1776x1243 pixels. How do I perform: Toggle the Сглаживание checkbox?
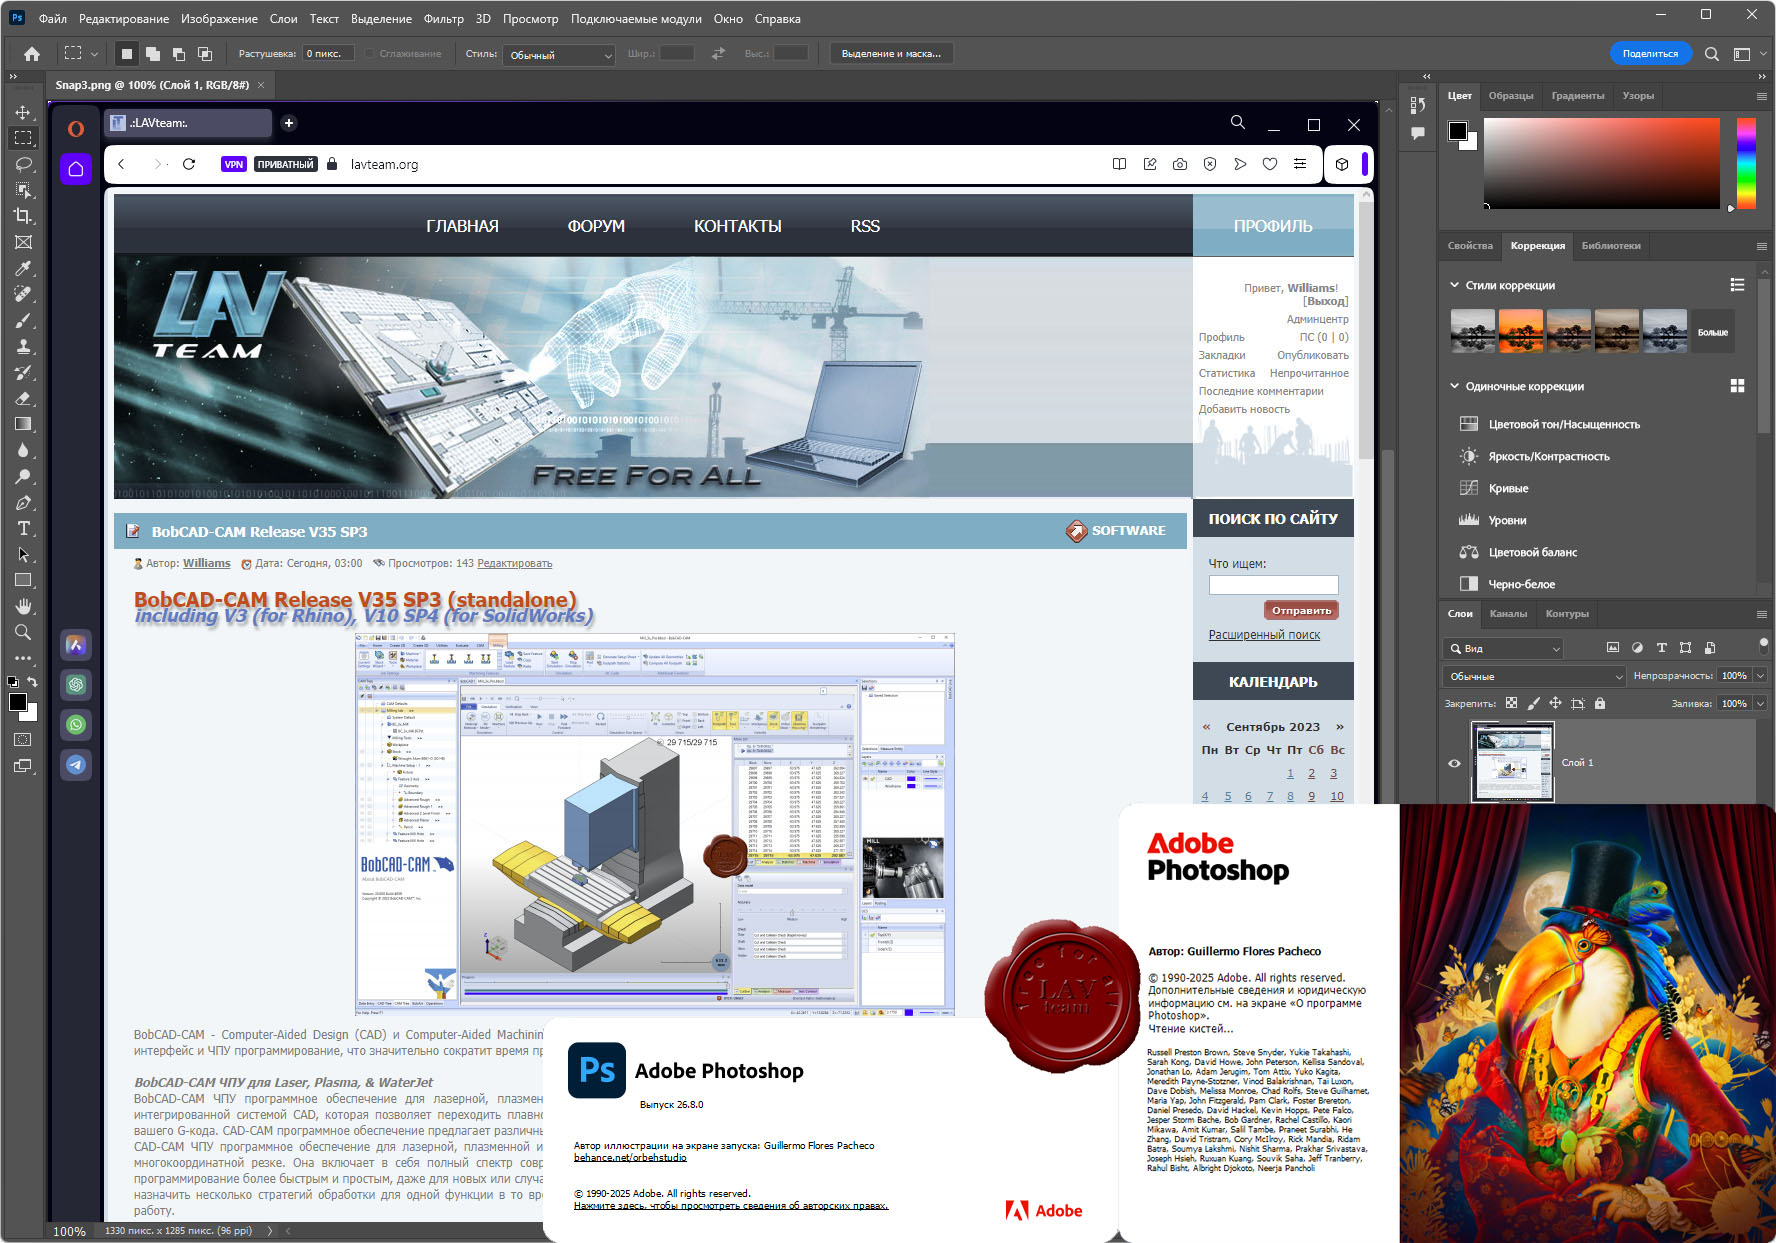371,54
